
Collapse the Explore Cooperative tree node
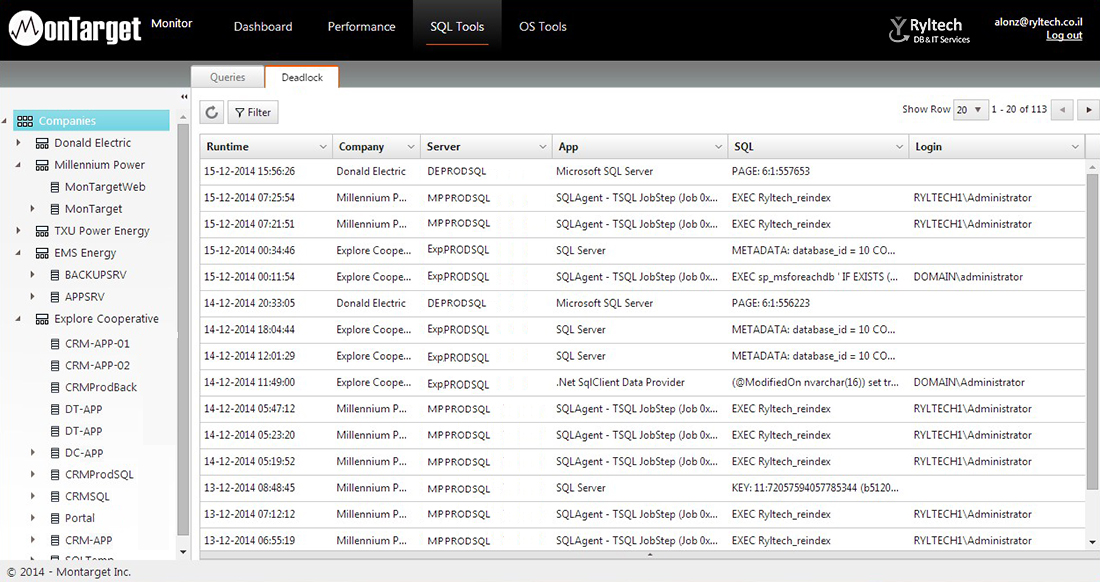(18, 318)
